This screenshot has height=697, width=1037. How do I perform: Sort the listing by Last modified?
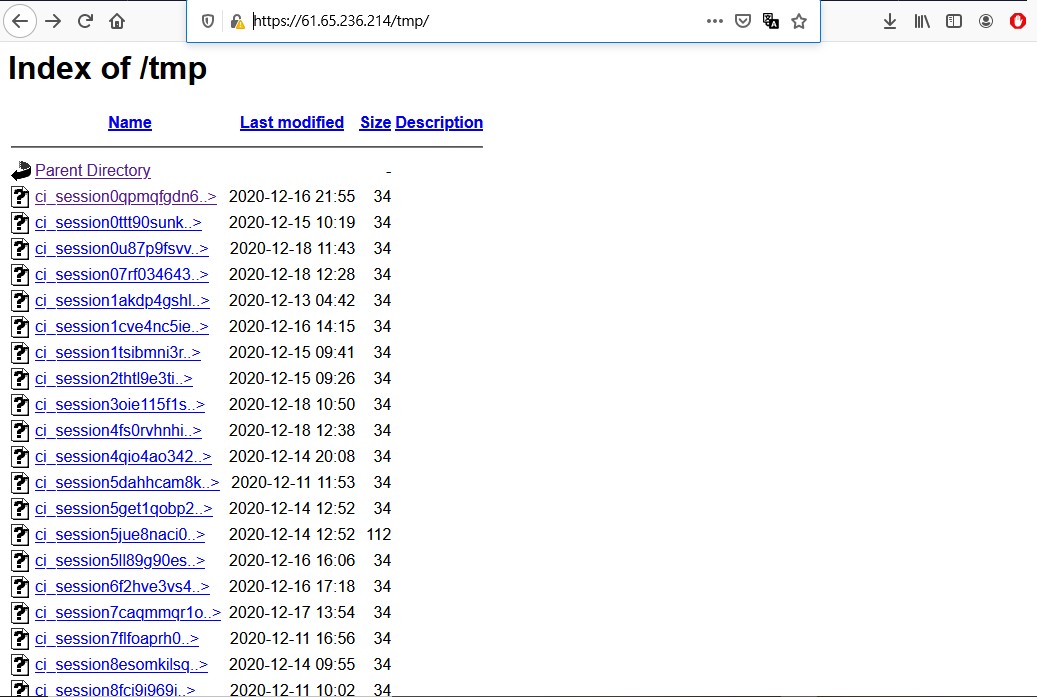point(292,122)
